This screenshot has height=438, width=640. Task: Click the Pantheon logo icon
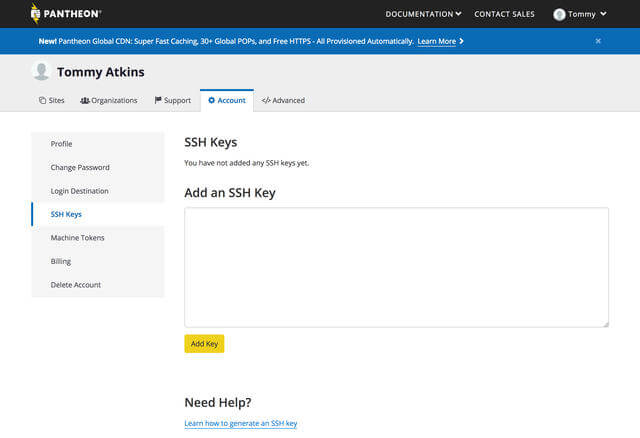point(36,14)
